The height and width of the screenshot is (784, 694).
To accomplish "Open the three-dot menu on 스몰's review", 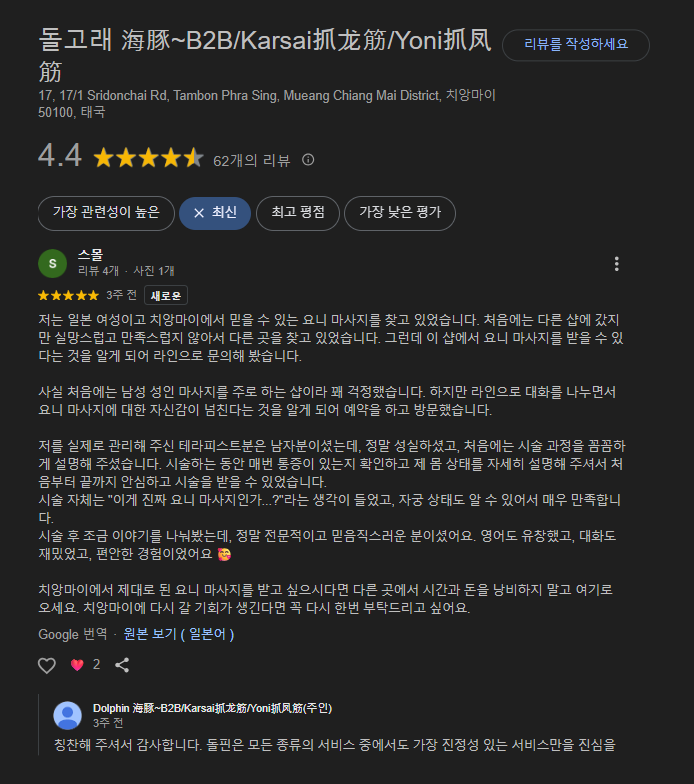I will click(616, 264).
